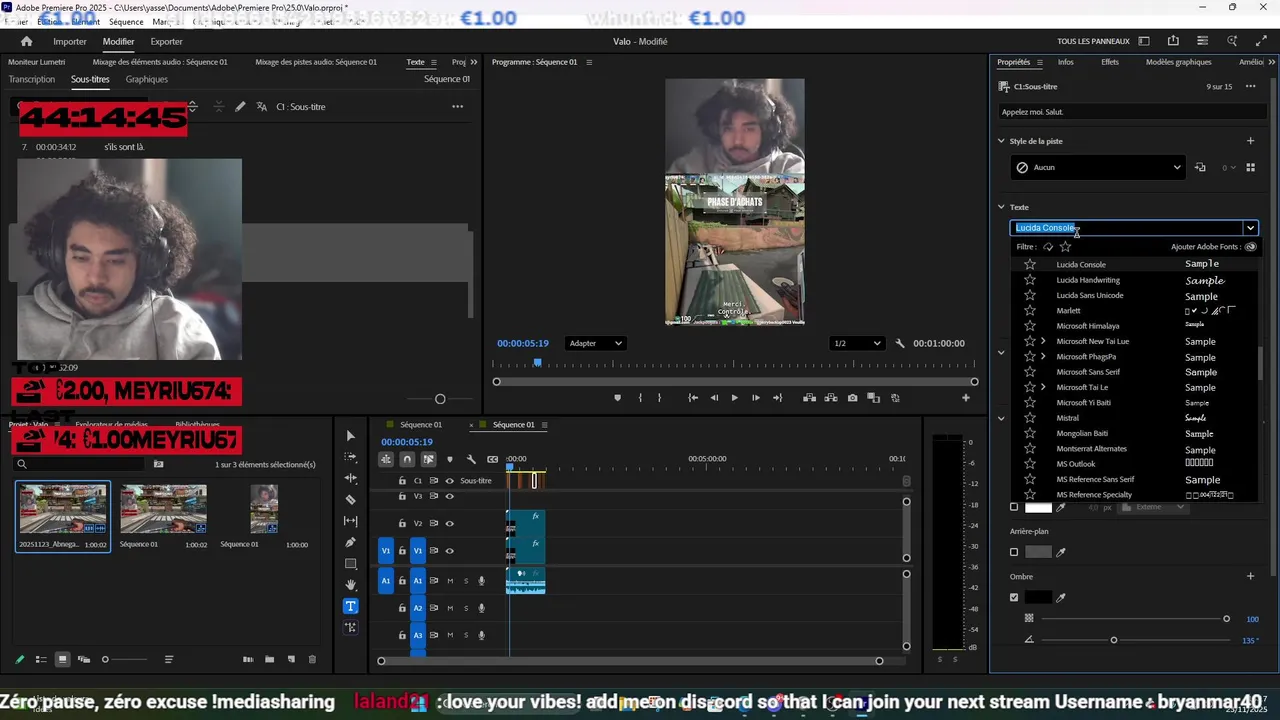
Task: Select the Razor tool
Action: [x=350, y=499]
